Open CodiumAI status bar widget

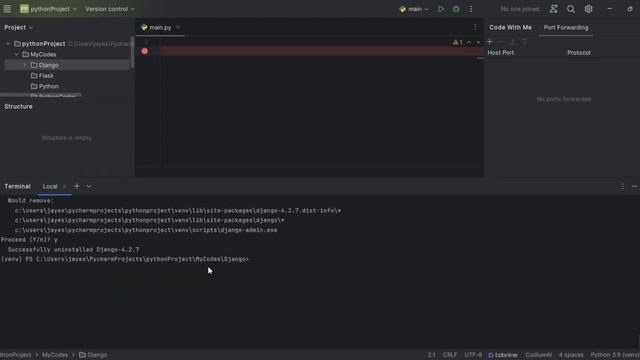tap(538, 355)
